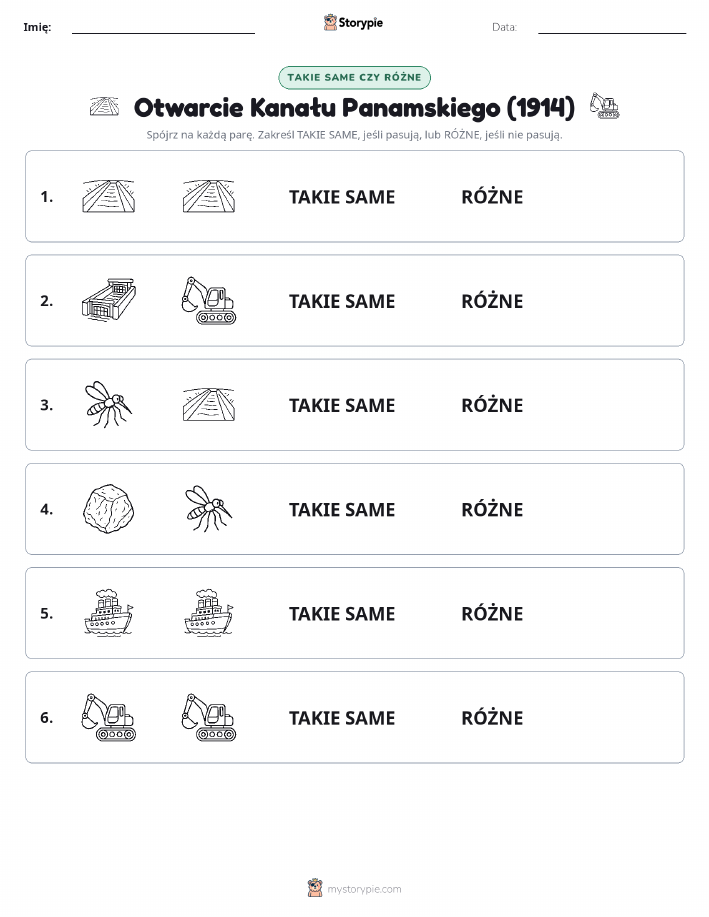The width and height of the screenshot is (709, 917).
Task: Click the Imię name line field
Action: (163, 27)
